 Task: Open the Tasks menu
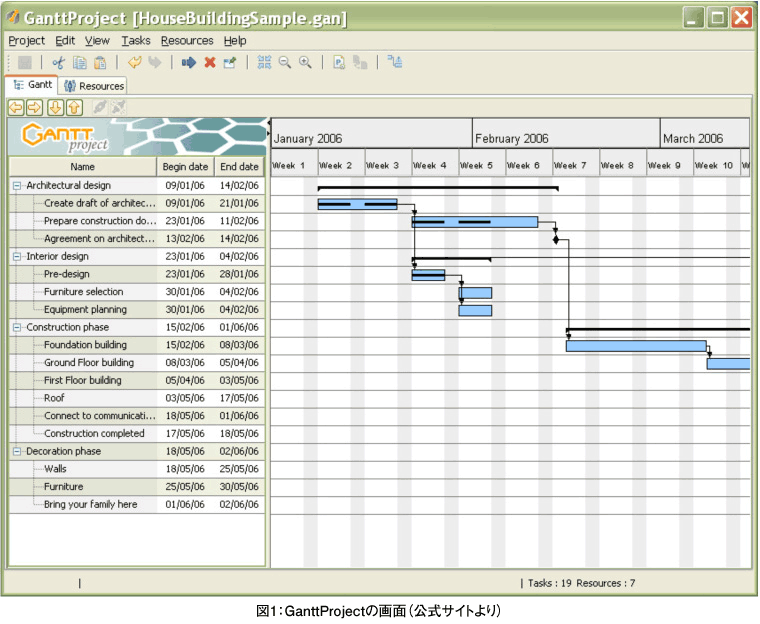136,41
